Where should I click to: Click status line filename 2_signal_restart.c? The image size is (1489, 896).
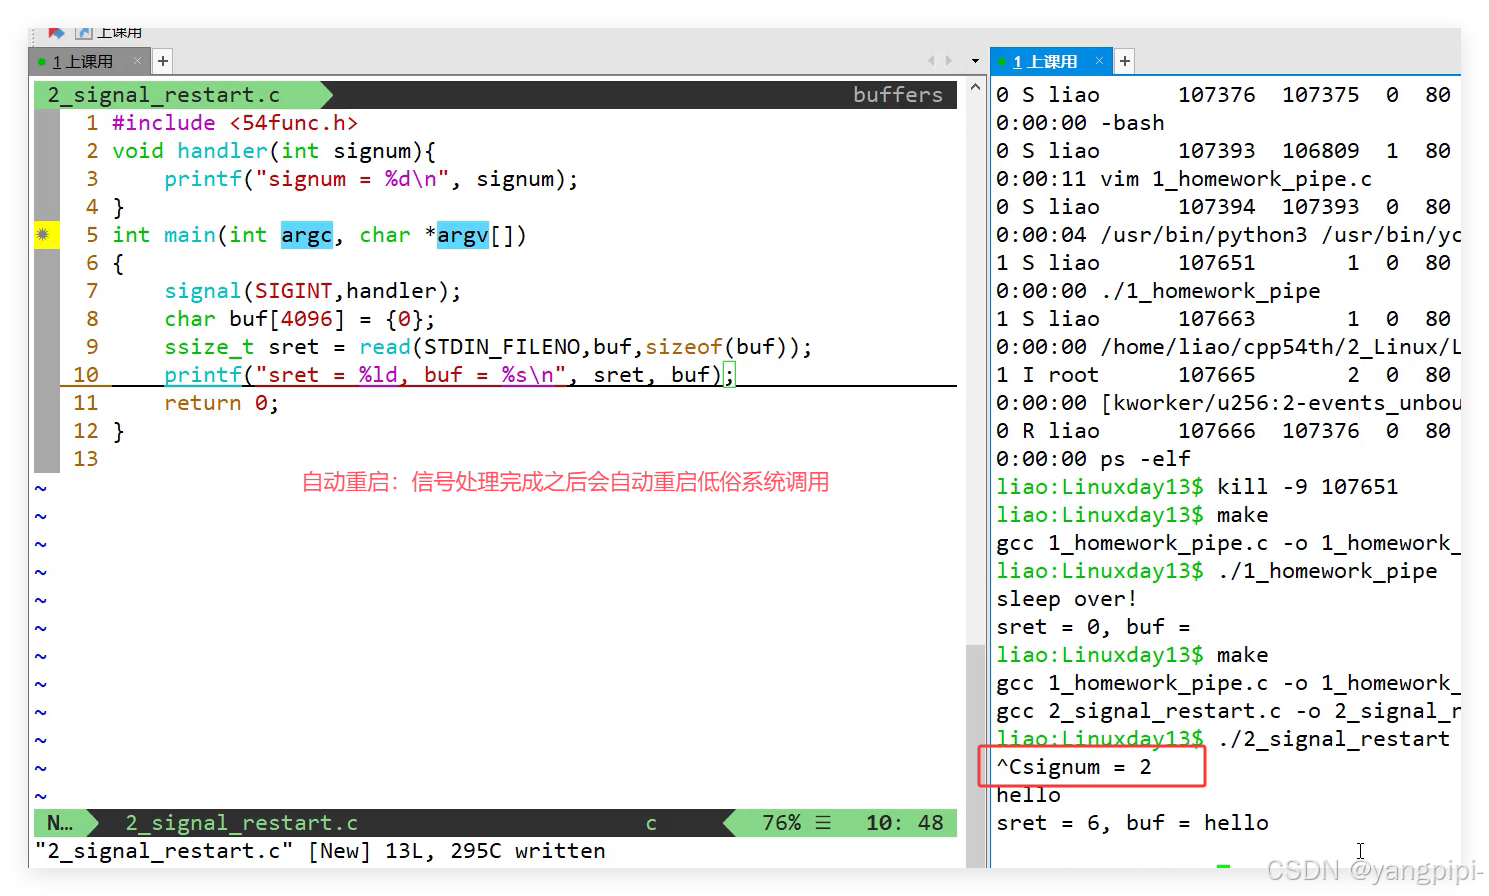(x=241, y=823)
